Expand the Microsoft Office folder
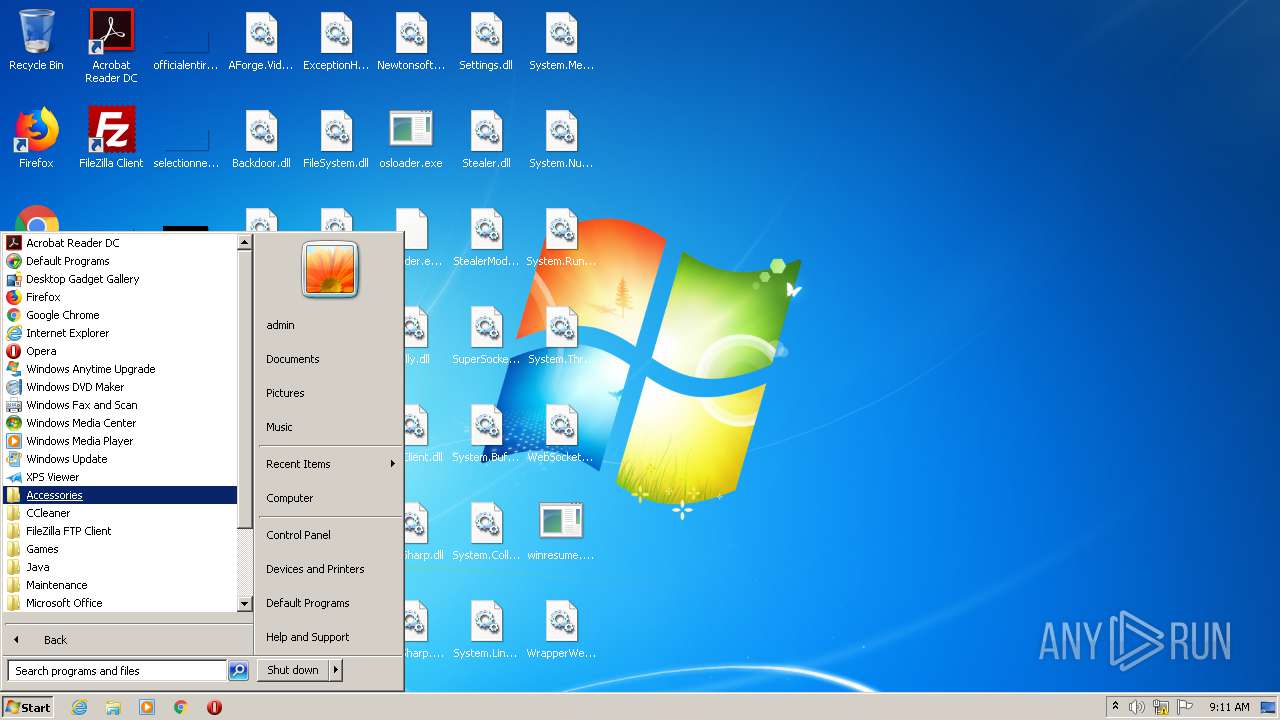1280x720 pixels. 120,603
